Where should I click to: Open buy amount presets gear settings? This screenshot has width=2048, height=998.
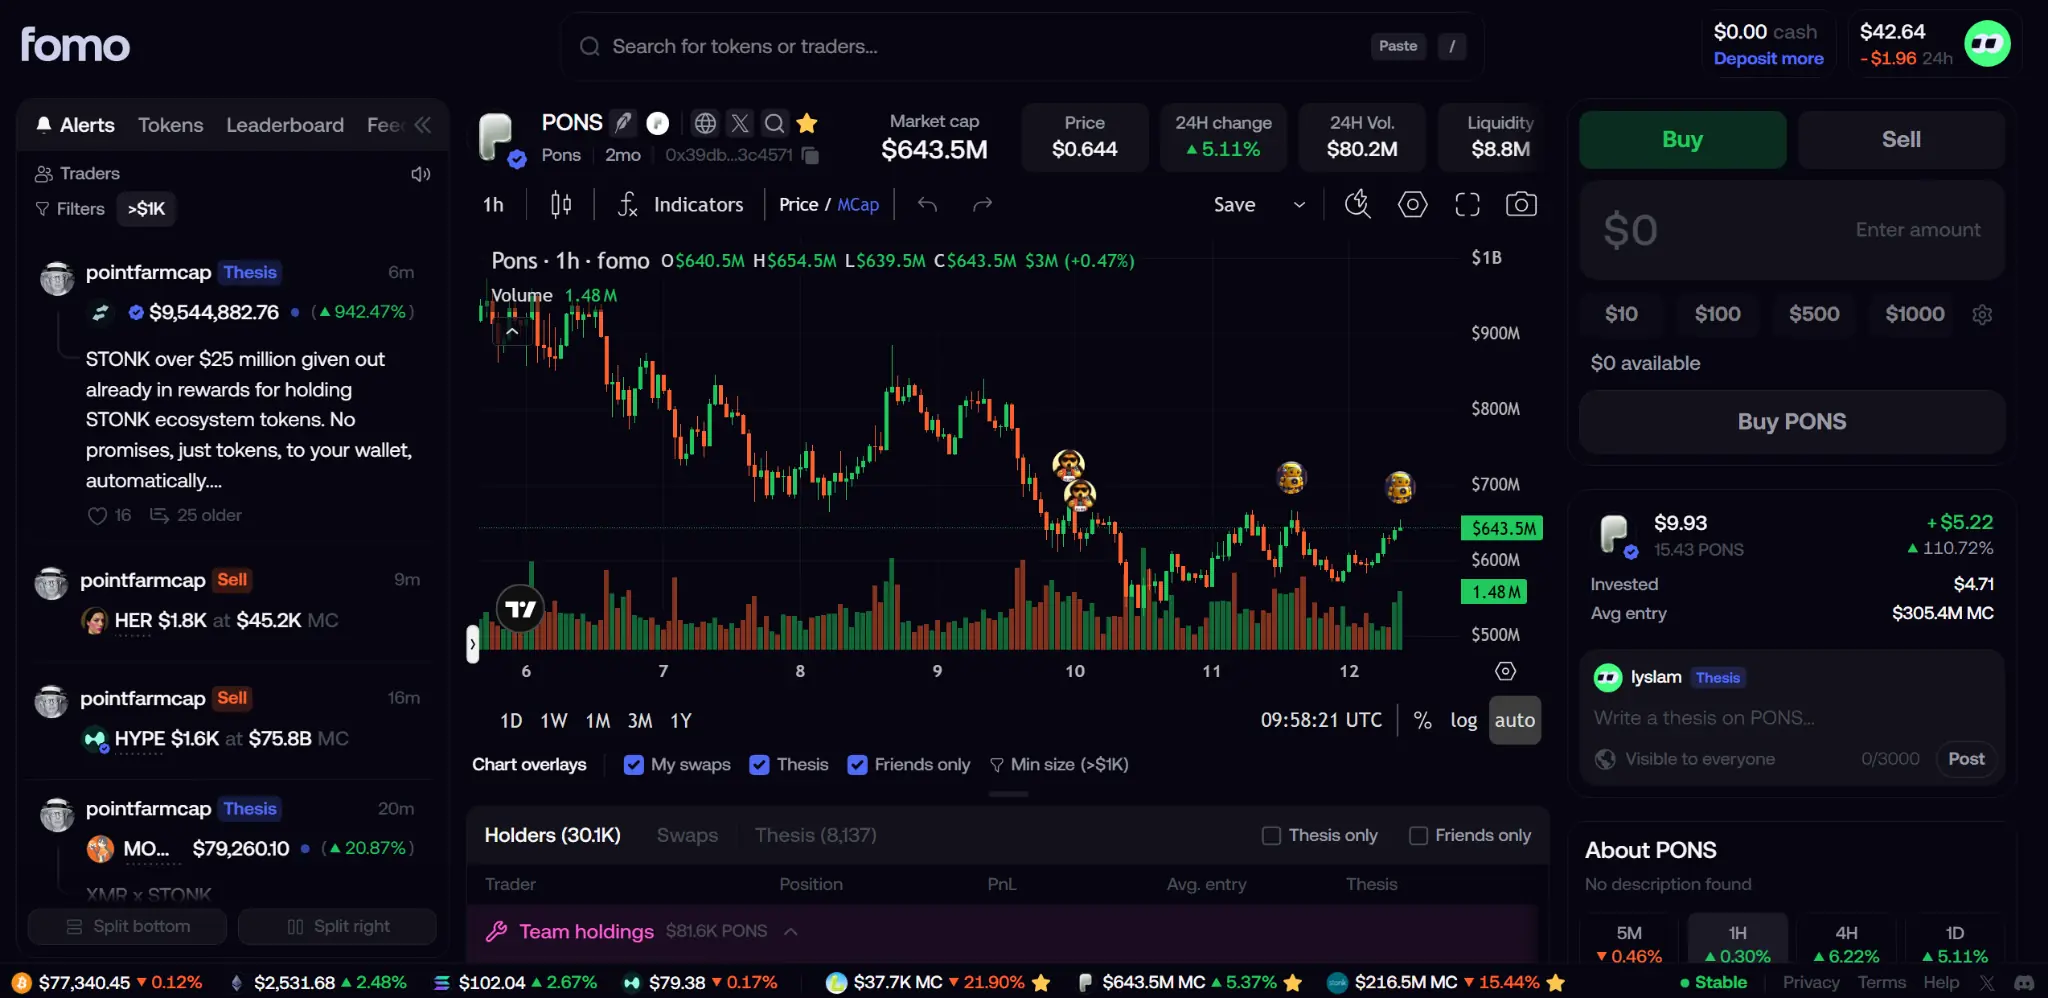tap(1982, 314)
